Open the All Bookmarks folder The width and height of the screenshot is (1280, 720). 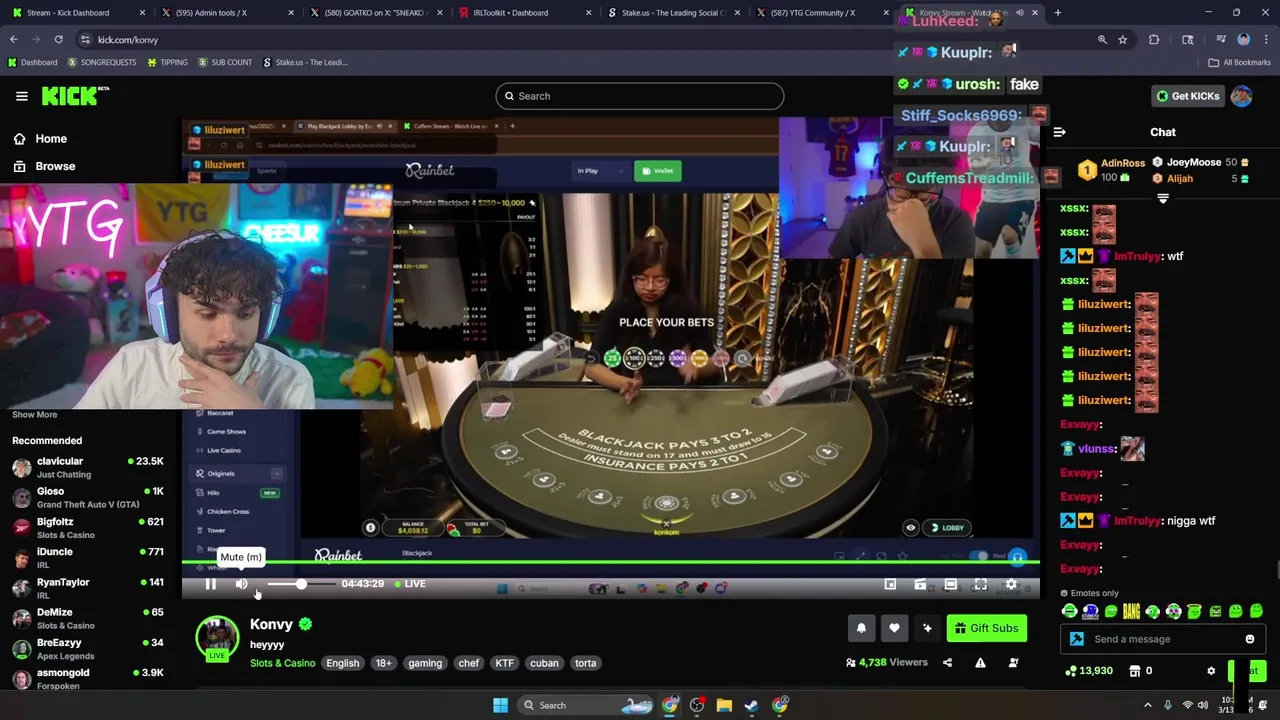point(1240,62)
